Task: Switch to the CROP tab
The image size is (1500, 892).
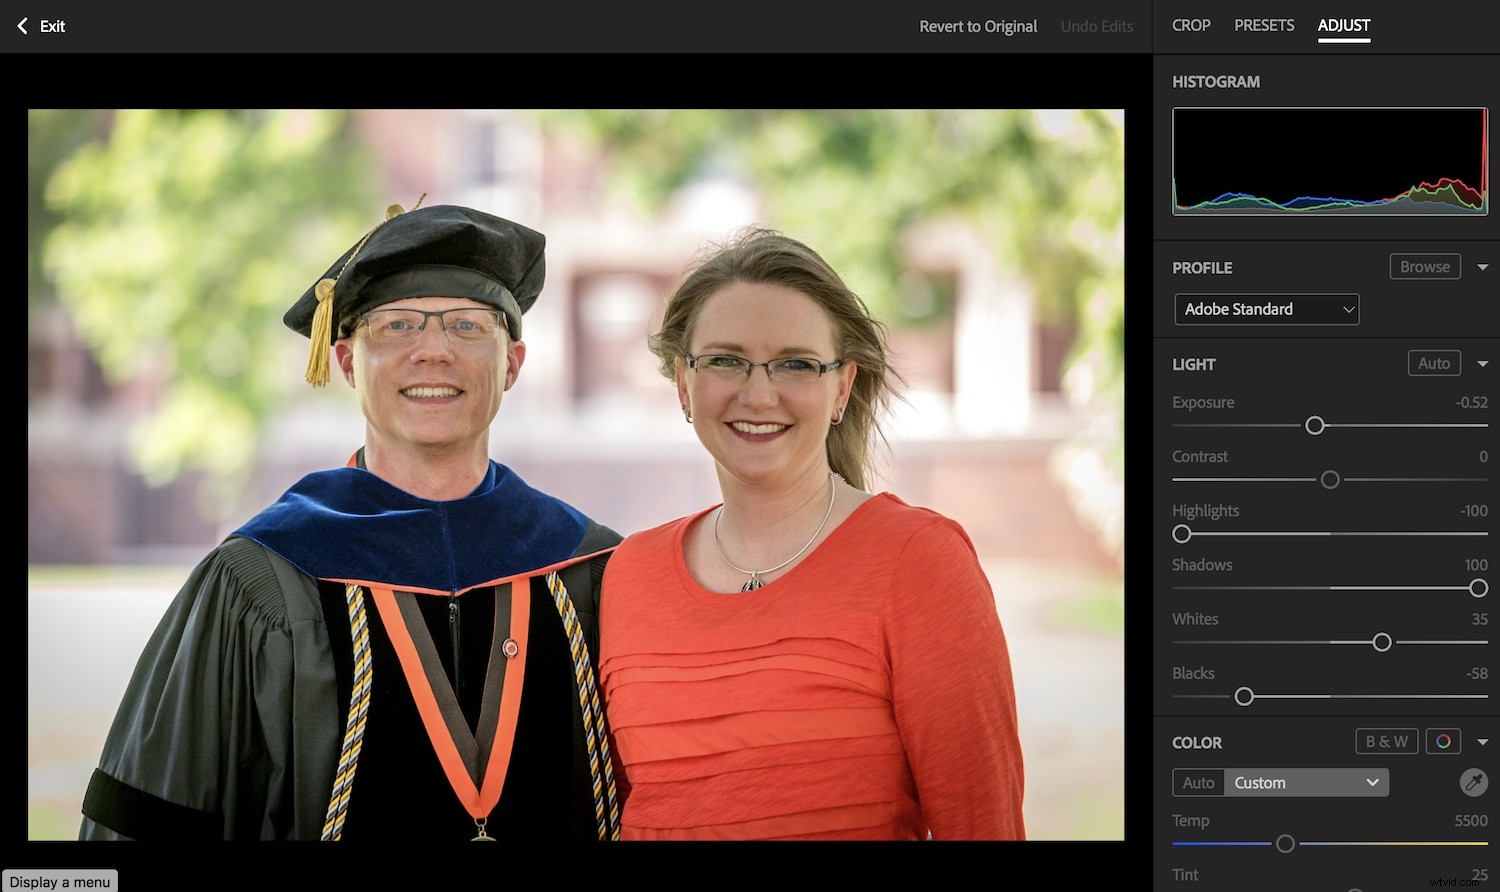Action: pos(1191,25)
